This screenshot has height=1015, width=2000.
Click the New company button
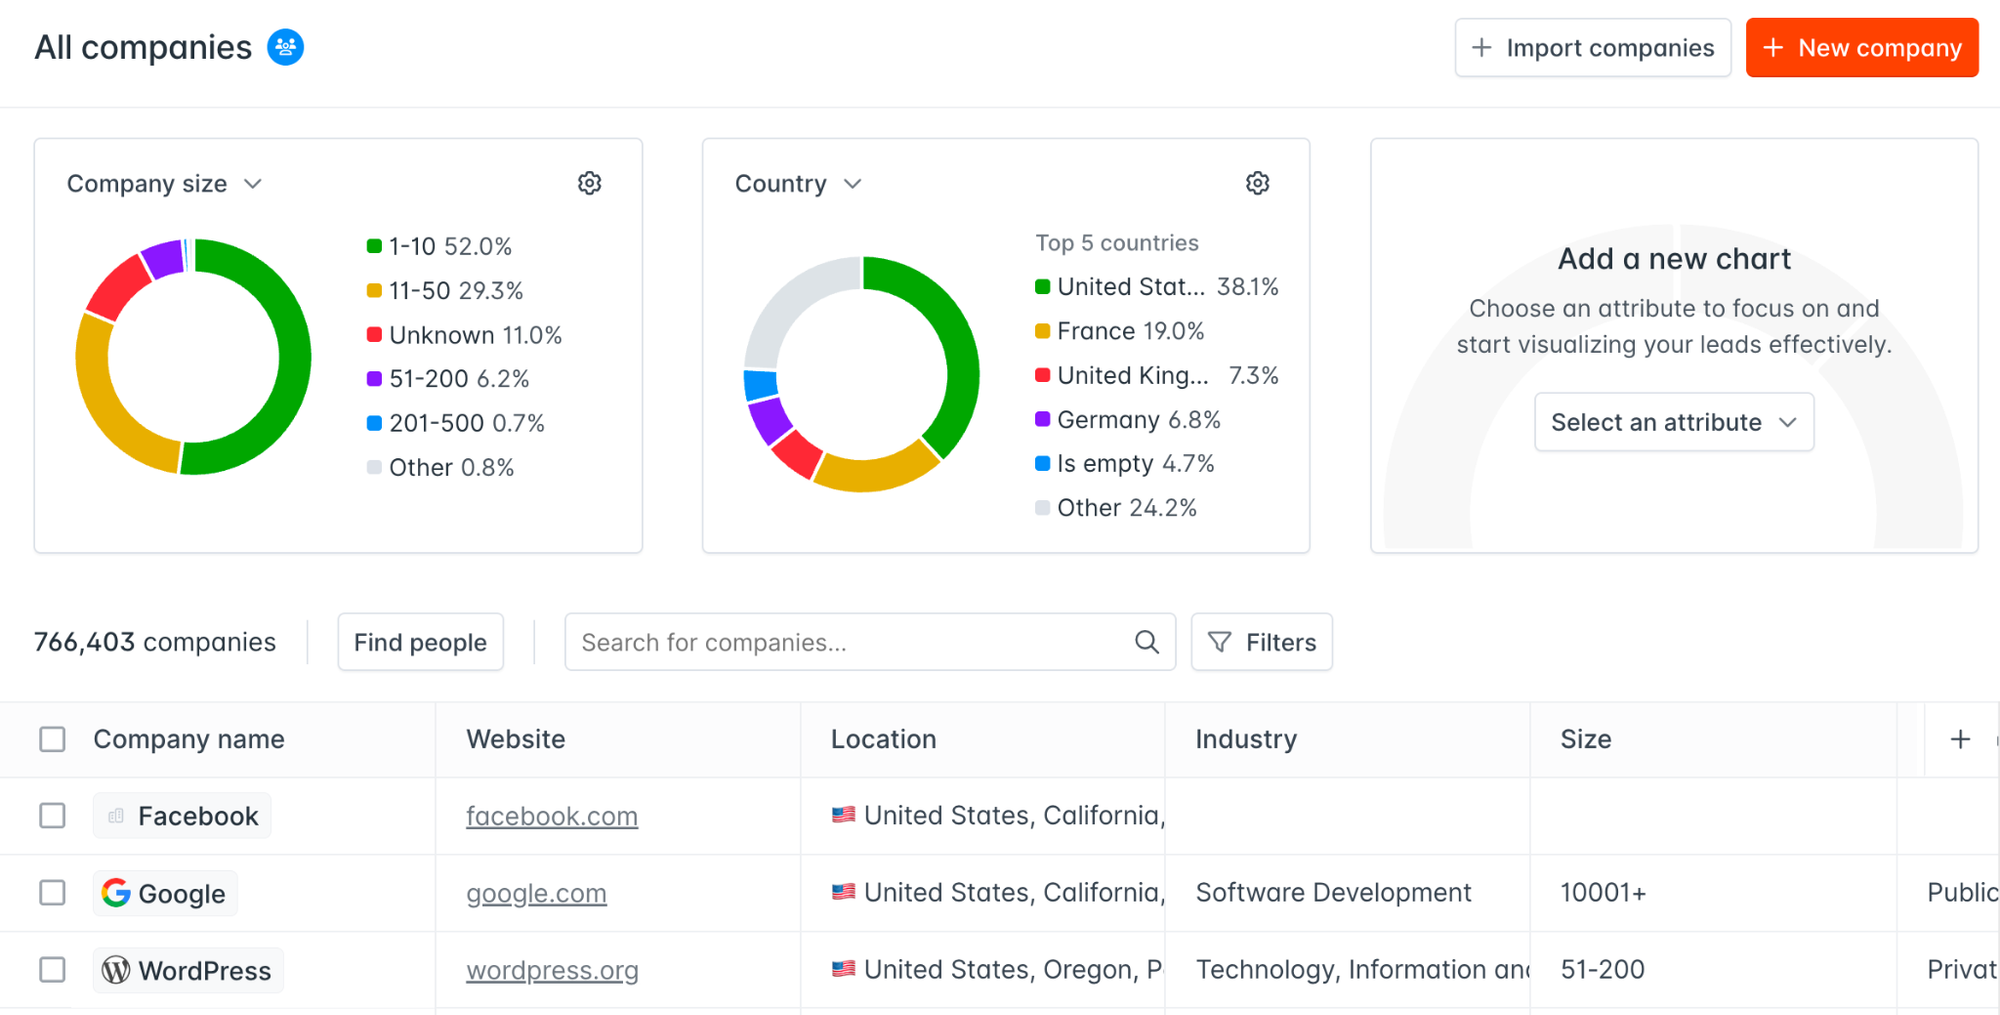click(1861, 48)
